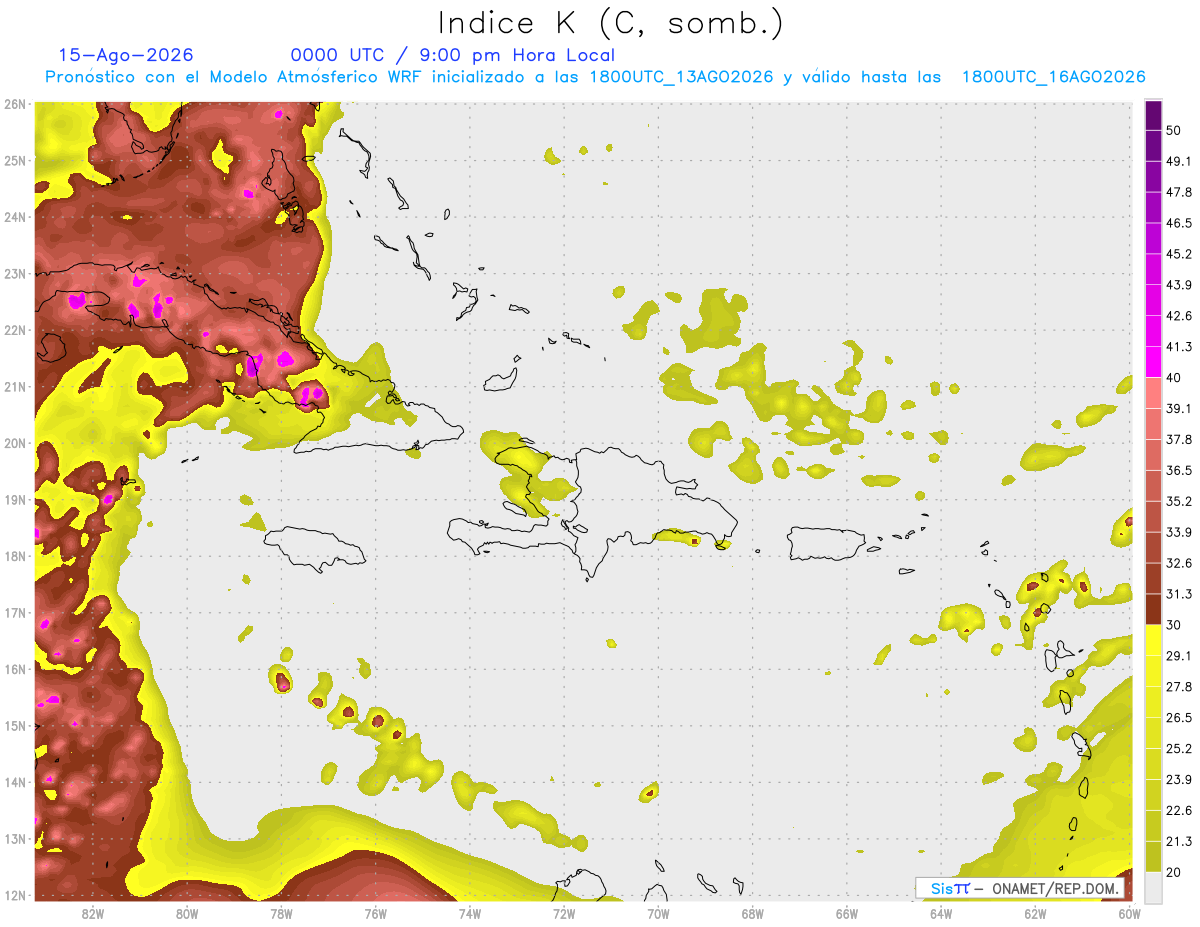1200x927 pixels.
Task: Click the 'Indice K (C, somb.)' map title
Action: [x=610, y=23]
